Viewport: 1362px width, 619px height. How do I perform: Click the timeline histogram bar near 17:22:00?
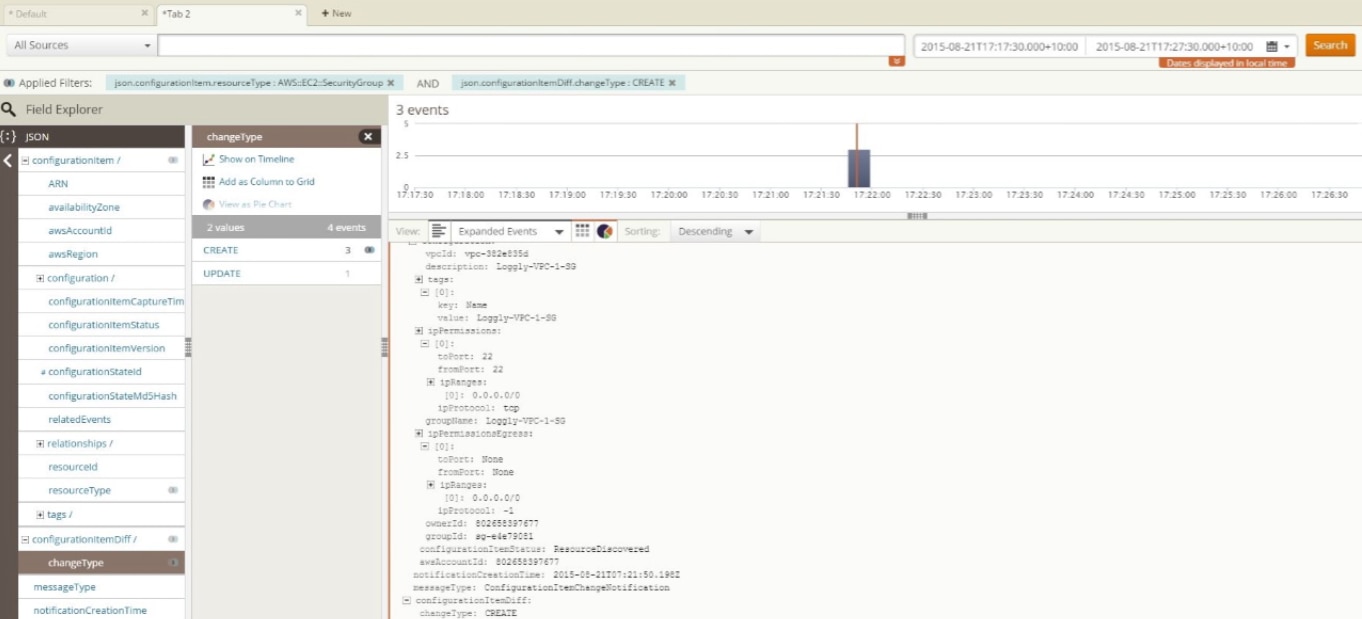click(x=859, y=168)
